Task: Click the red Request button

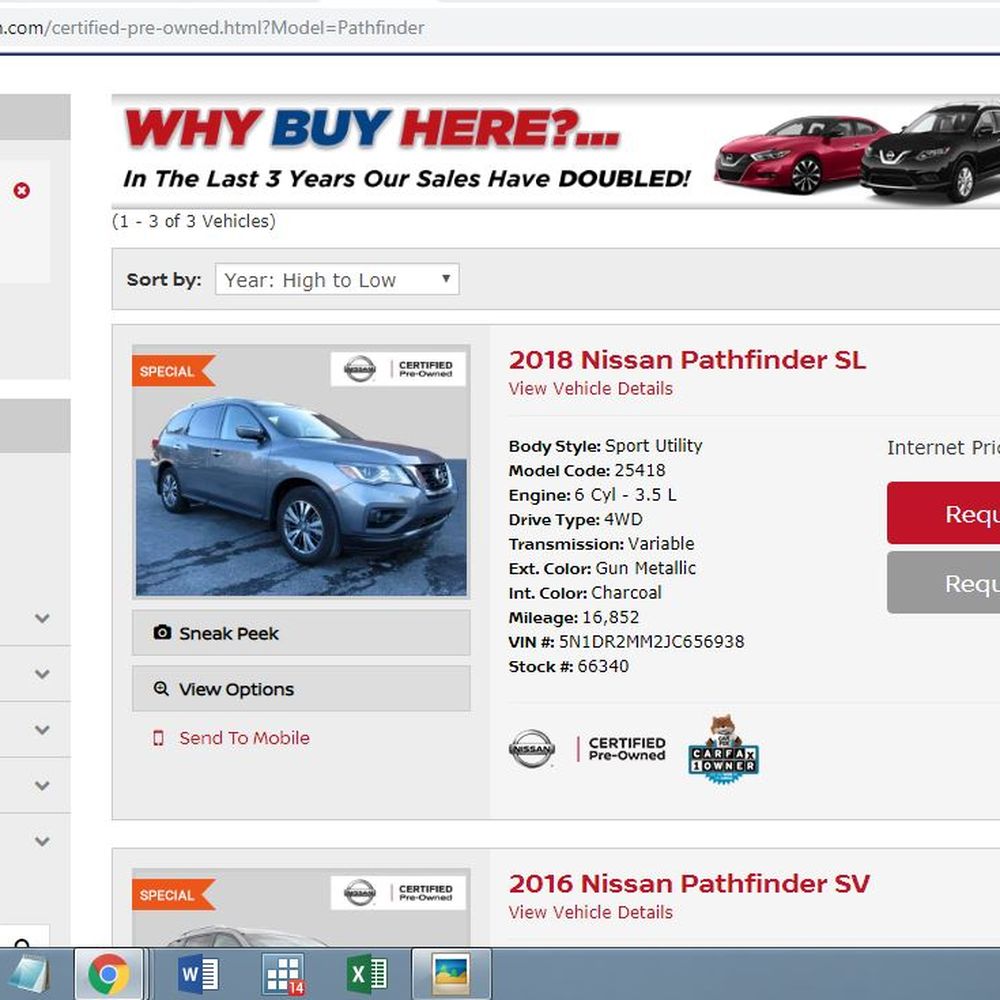Action: click(943, 513)
